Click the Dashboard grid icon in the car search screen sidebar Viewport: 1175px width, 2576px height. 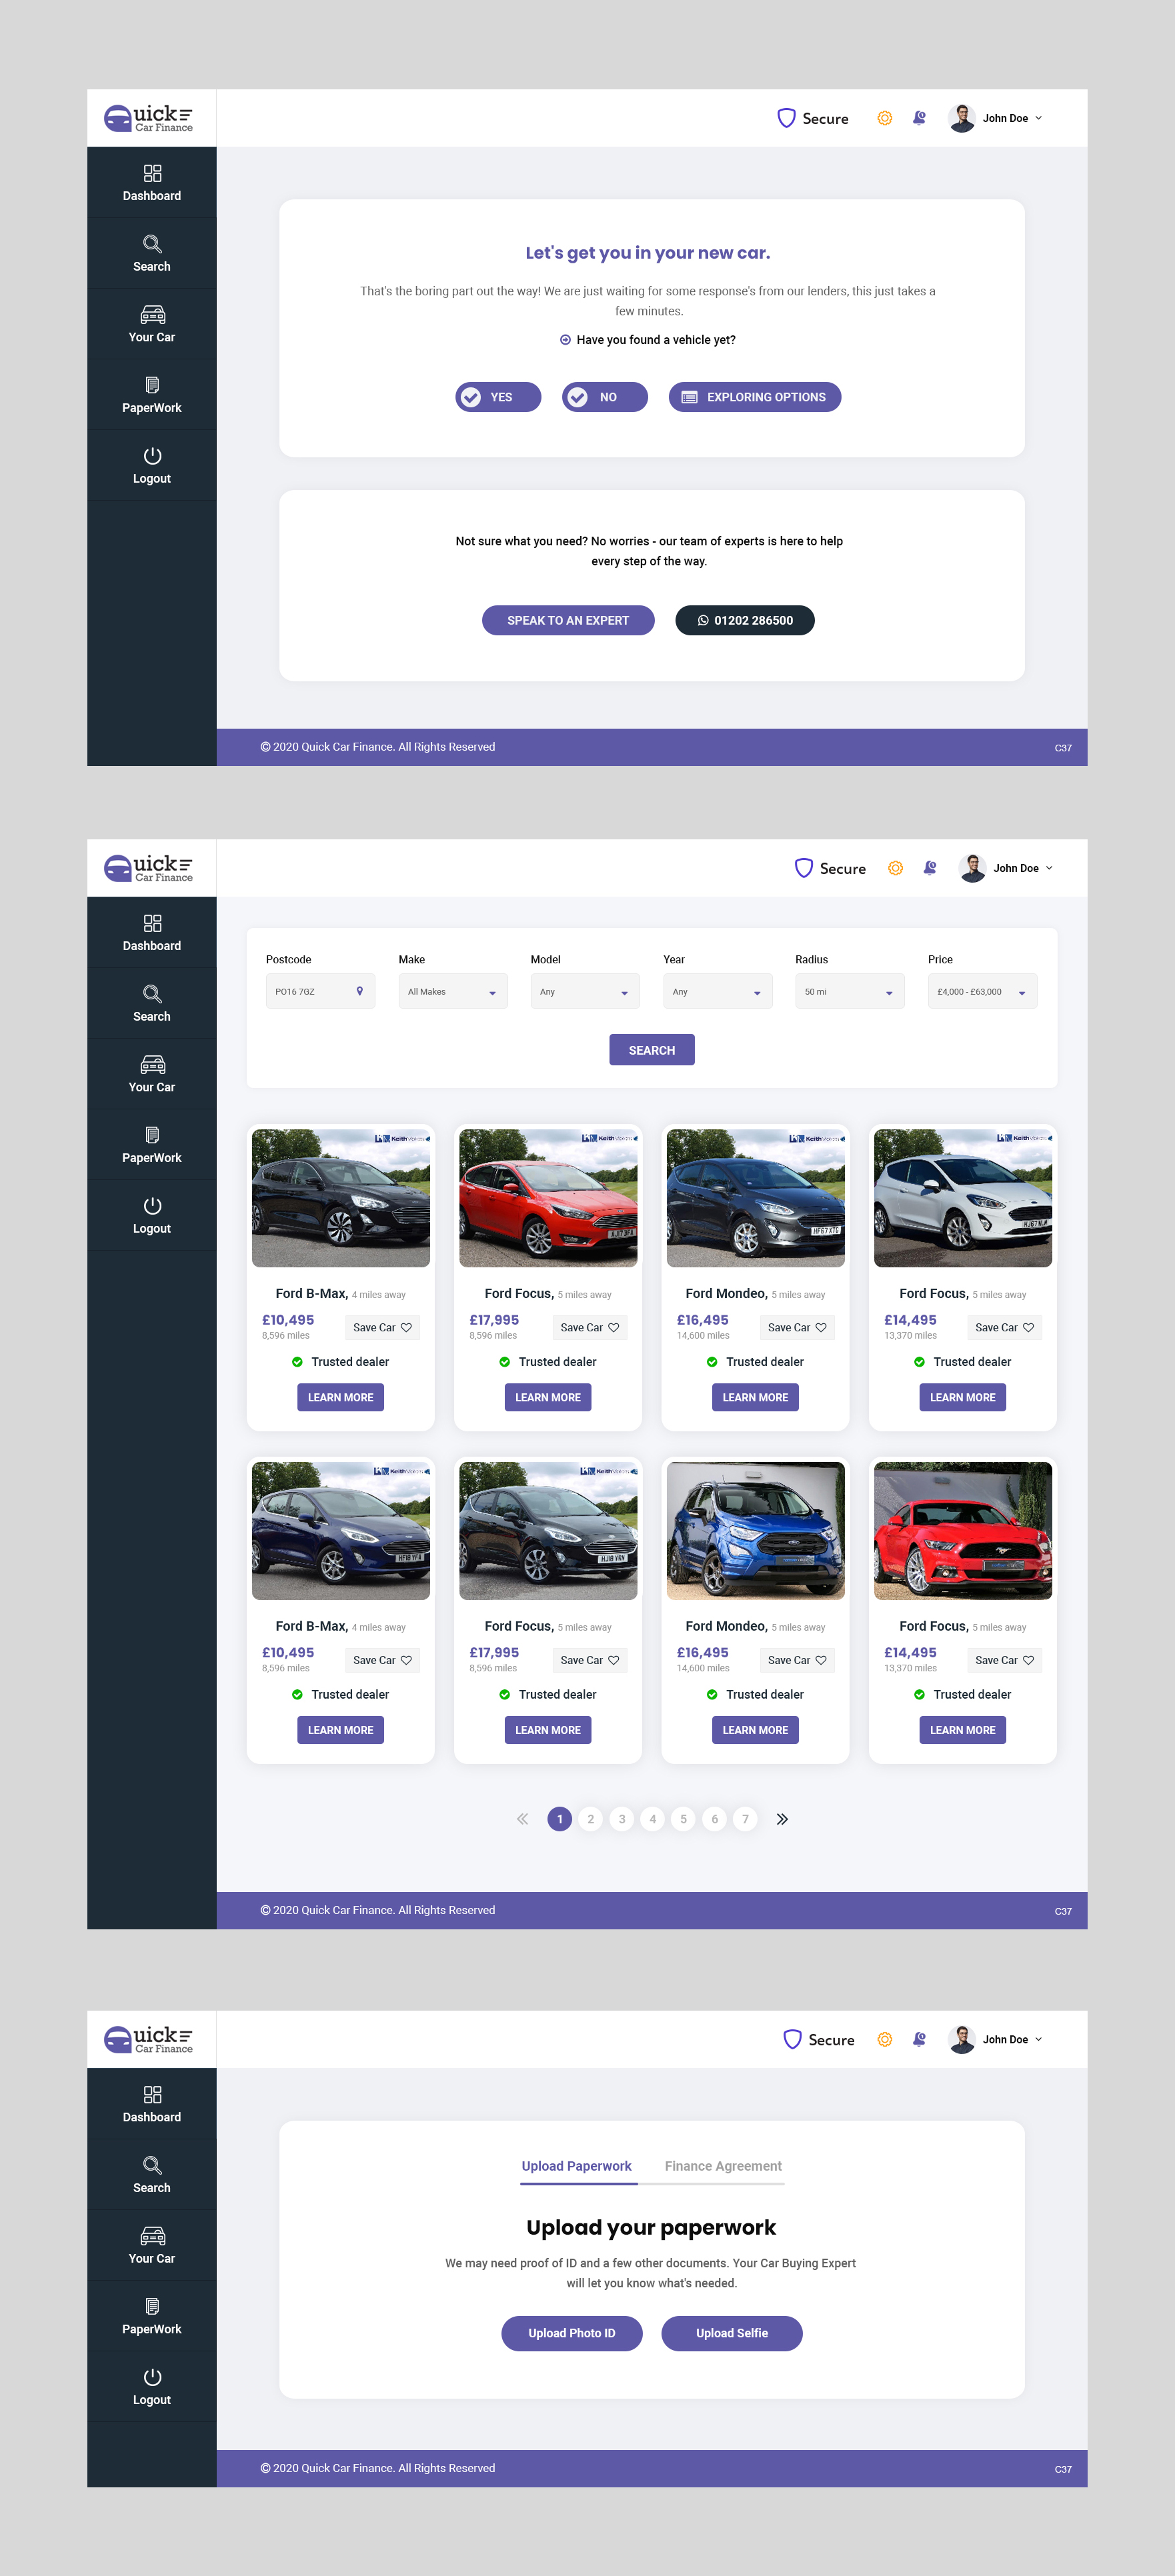coord(152,923)
